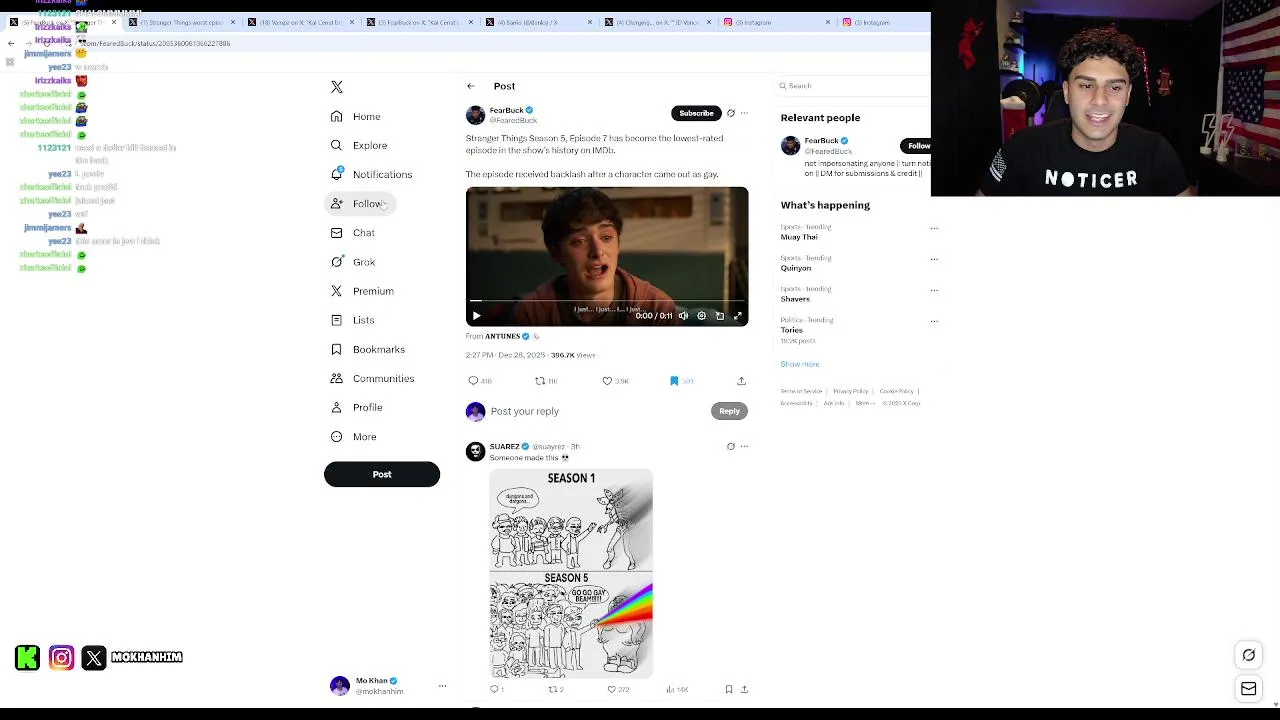The image size is (1280, 720).
Task: Open options for Shavers trend
Action: [934, 290]
